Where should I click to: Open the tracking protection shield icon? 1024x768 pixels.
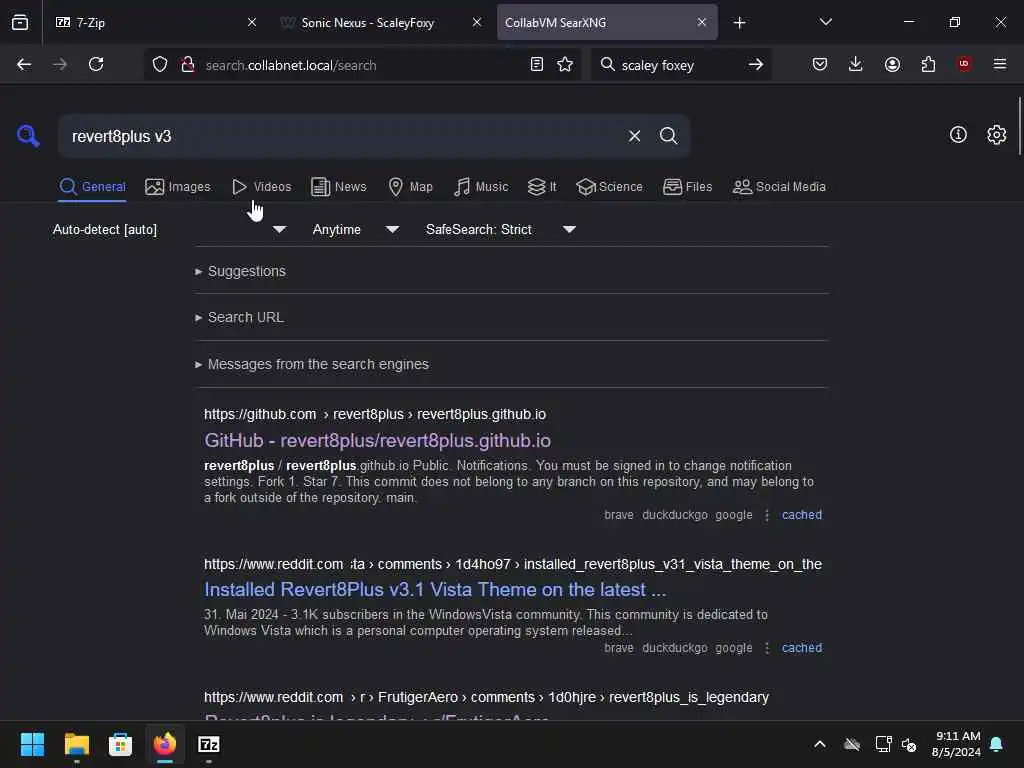160,65
